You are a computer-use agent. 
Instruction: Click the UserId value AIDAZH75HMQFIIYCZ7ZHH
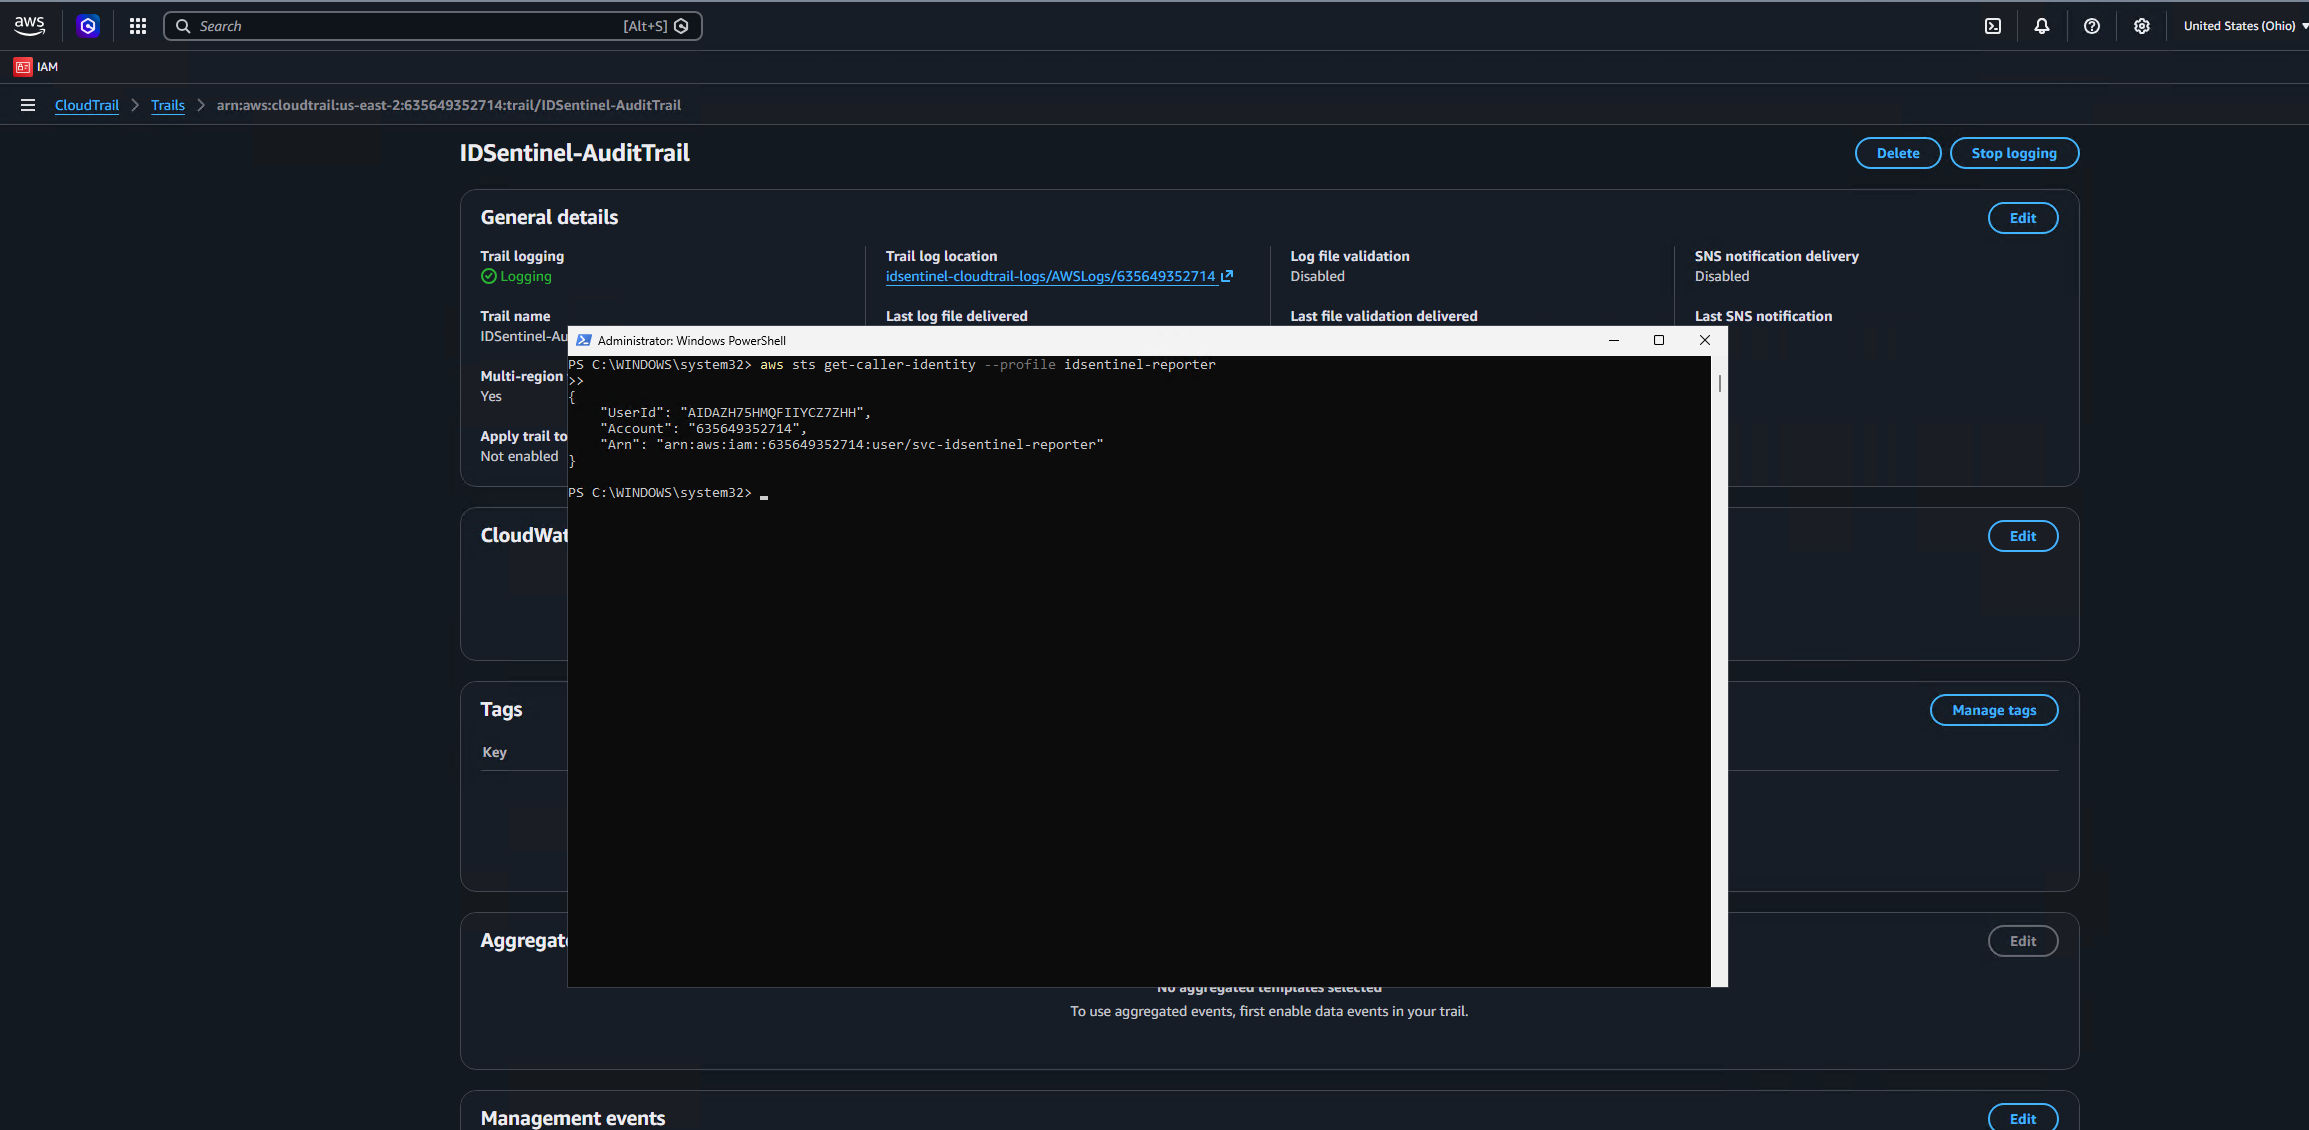coord(774,413)
